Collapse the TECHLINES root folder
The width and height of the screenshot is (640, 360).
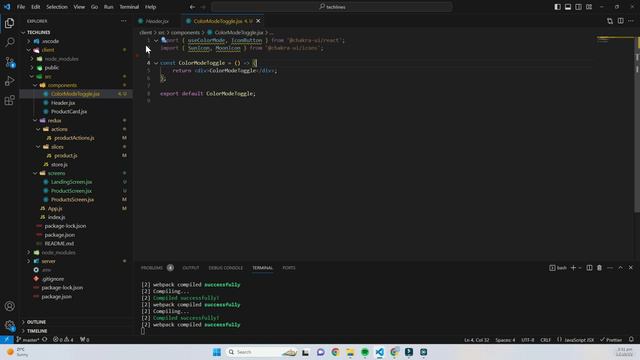pyautogui.click(x=23, y=32)
